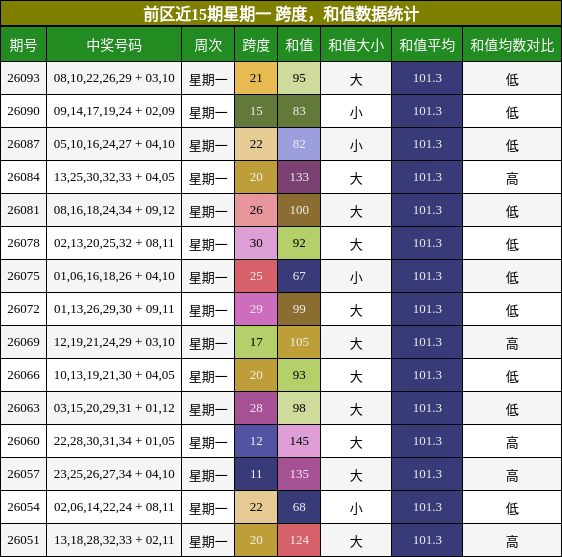Click winning numbers 09,14,17,19,24 + 02,09

114,111
